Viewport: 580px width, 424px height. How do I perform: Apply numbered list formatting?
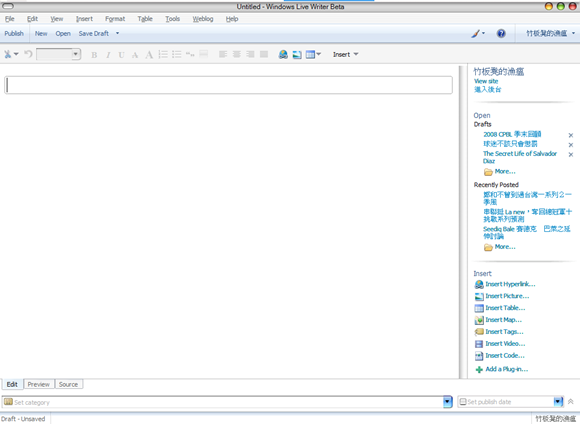pos(163,54)
